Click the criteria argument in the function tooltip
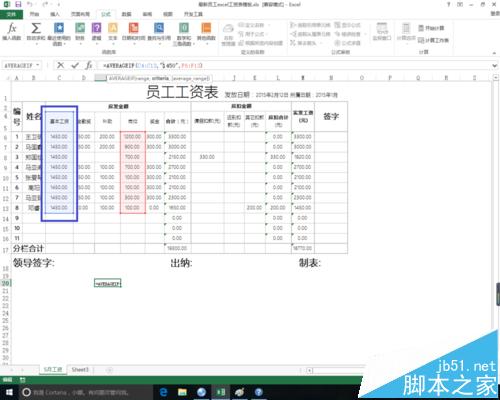This screenshot has width=500, height=400. point(161,79)
